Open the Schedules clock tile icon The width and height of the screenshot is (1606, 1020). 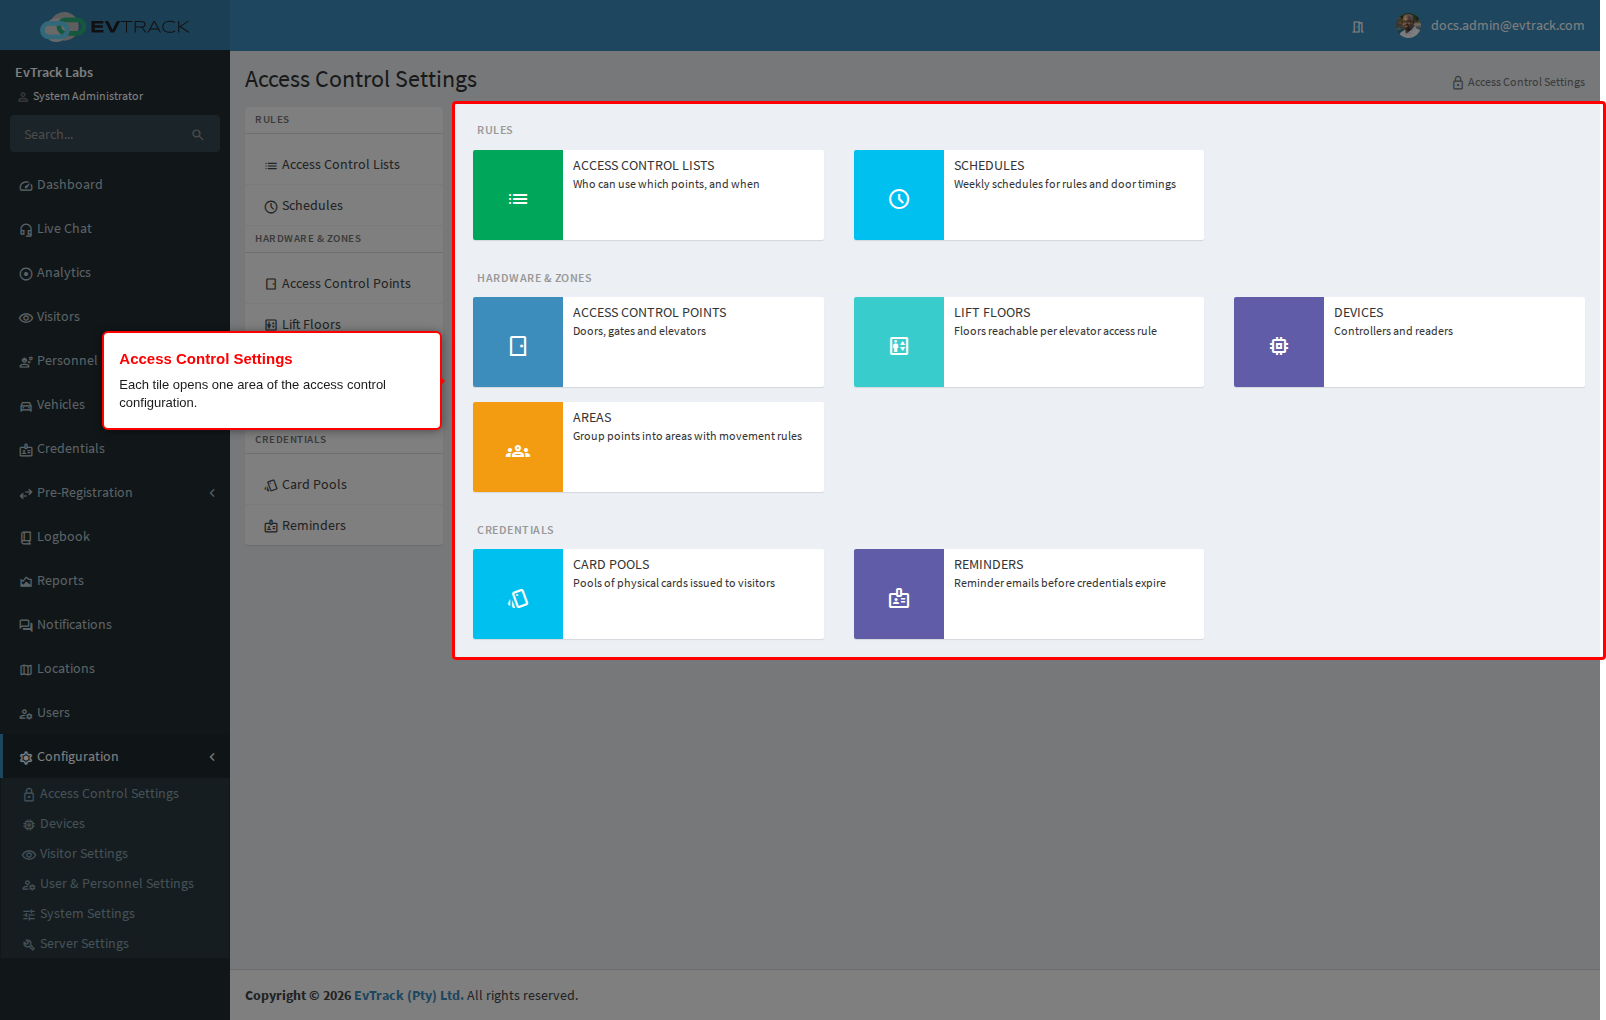(899, 195)
